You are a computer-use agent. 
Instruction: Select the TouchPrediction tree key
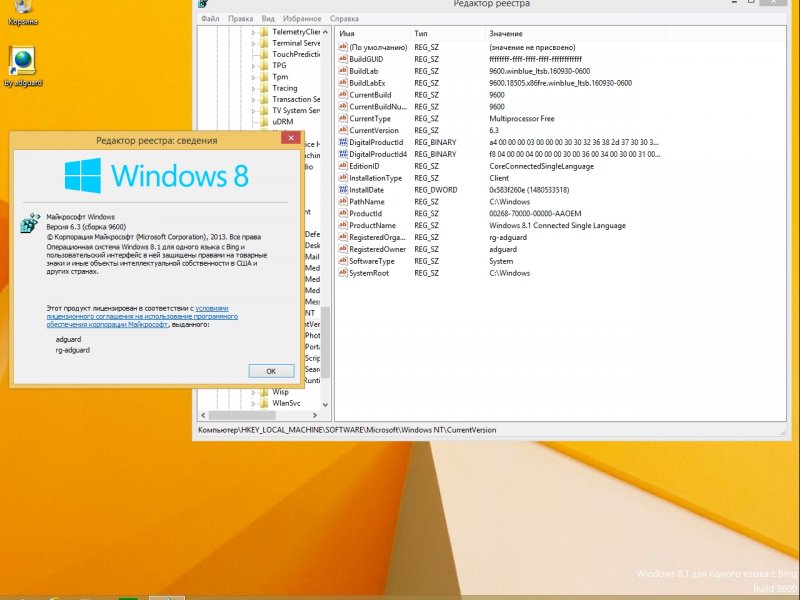tap(296, 54)
